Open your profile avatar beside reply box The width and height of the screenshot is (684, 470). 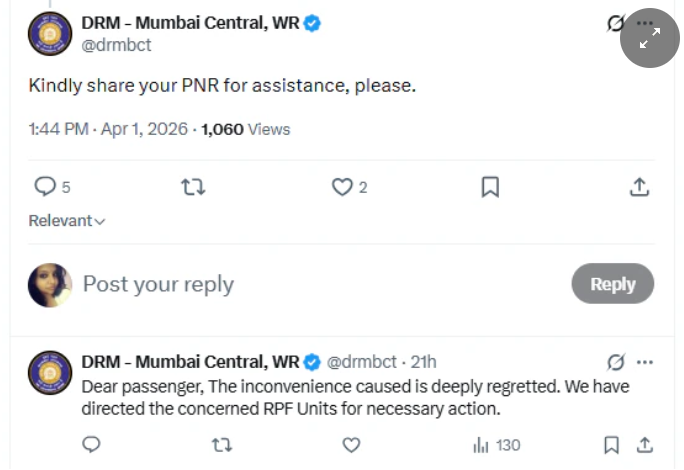click(50, 285)
